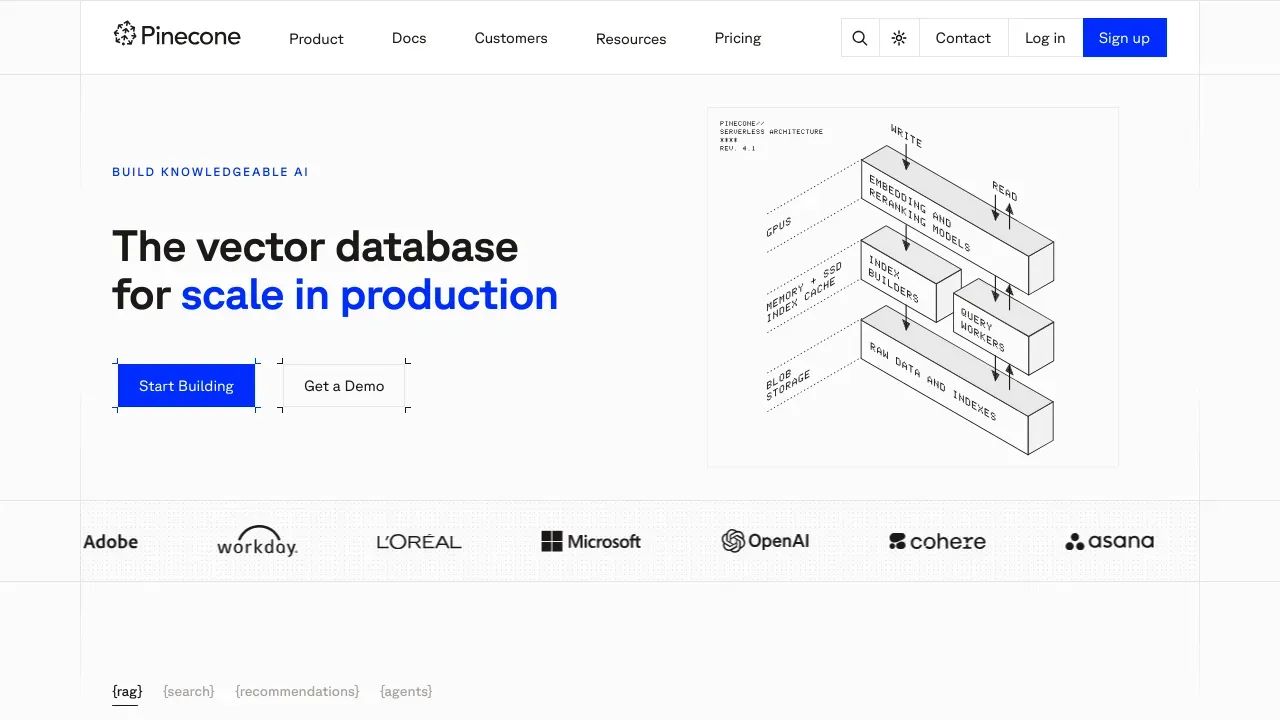The height and width of the screenshot is (720, 1280).
Task: Click the Workday logo
Action: [257, 542]
